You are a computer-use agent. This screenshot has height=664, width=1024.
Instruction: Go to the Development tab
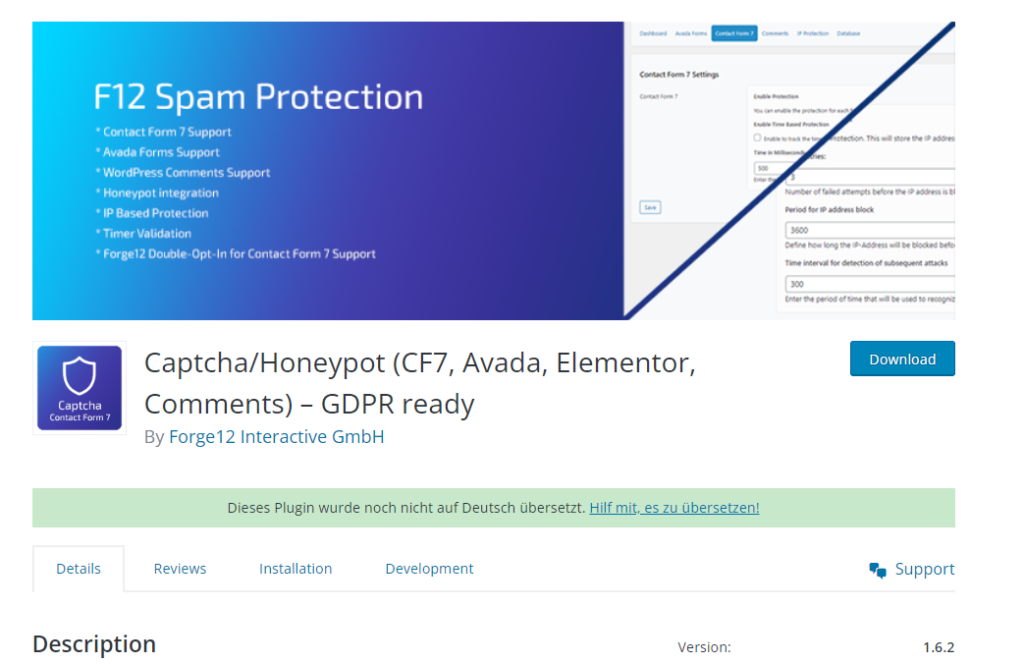tap(429, 569)
